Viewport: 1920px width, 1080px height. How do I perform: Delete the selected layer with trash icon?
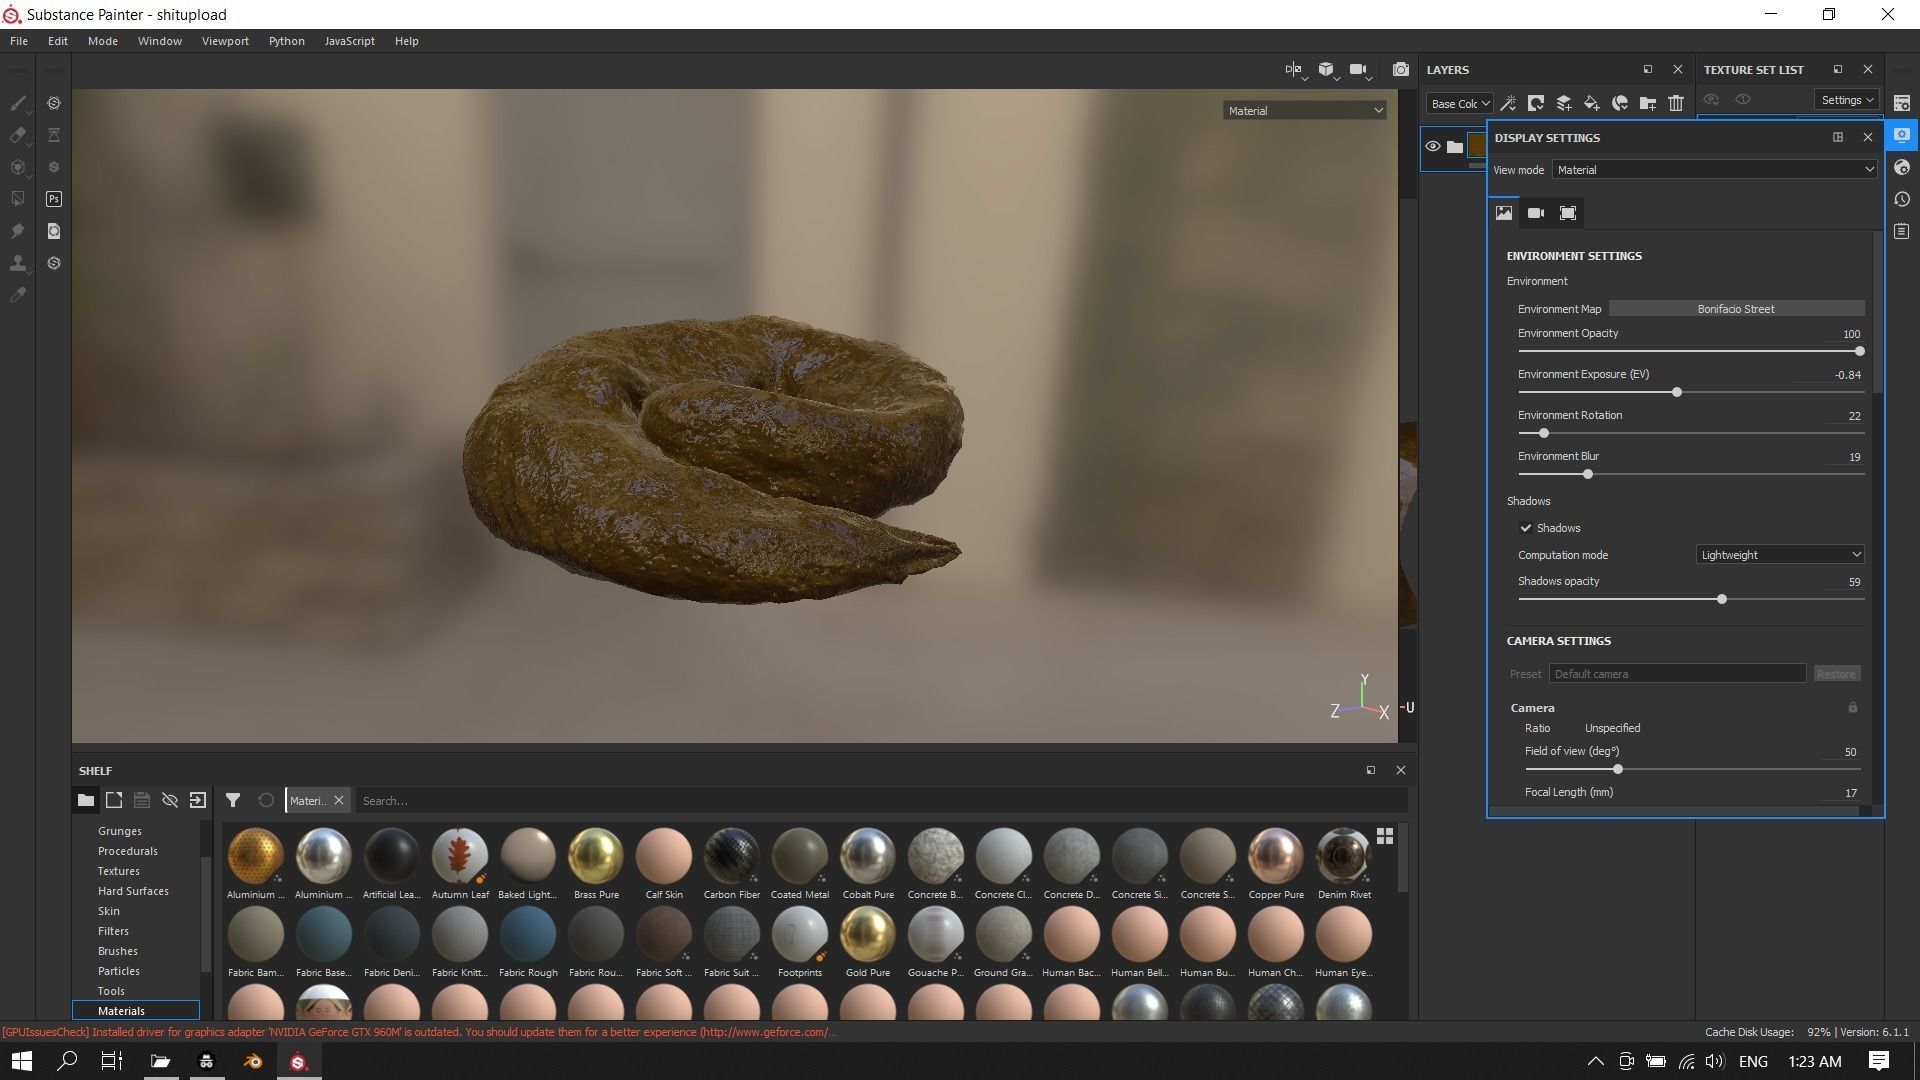click(1676, 103)
